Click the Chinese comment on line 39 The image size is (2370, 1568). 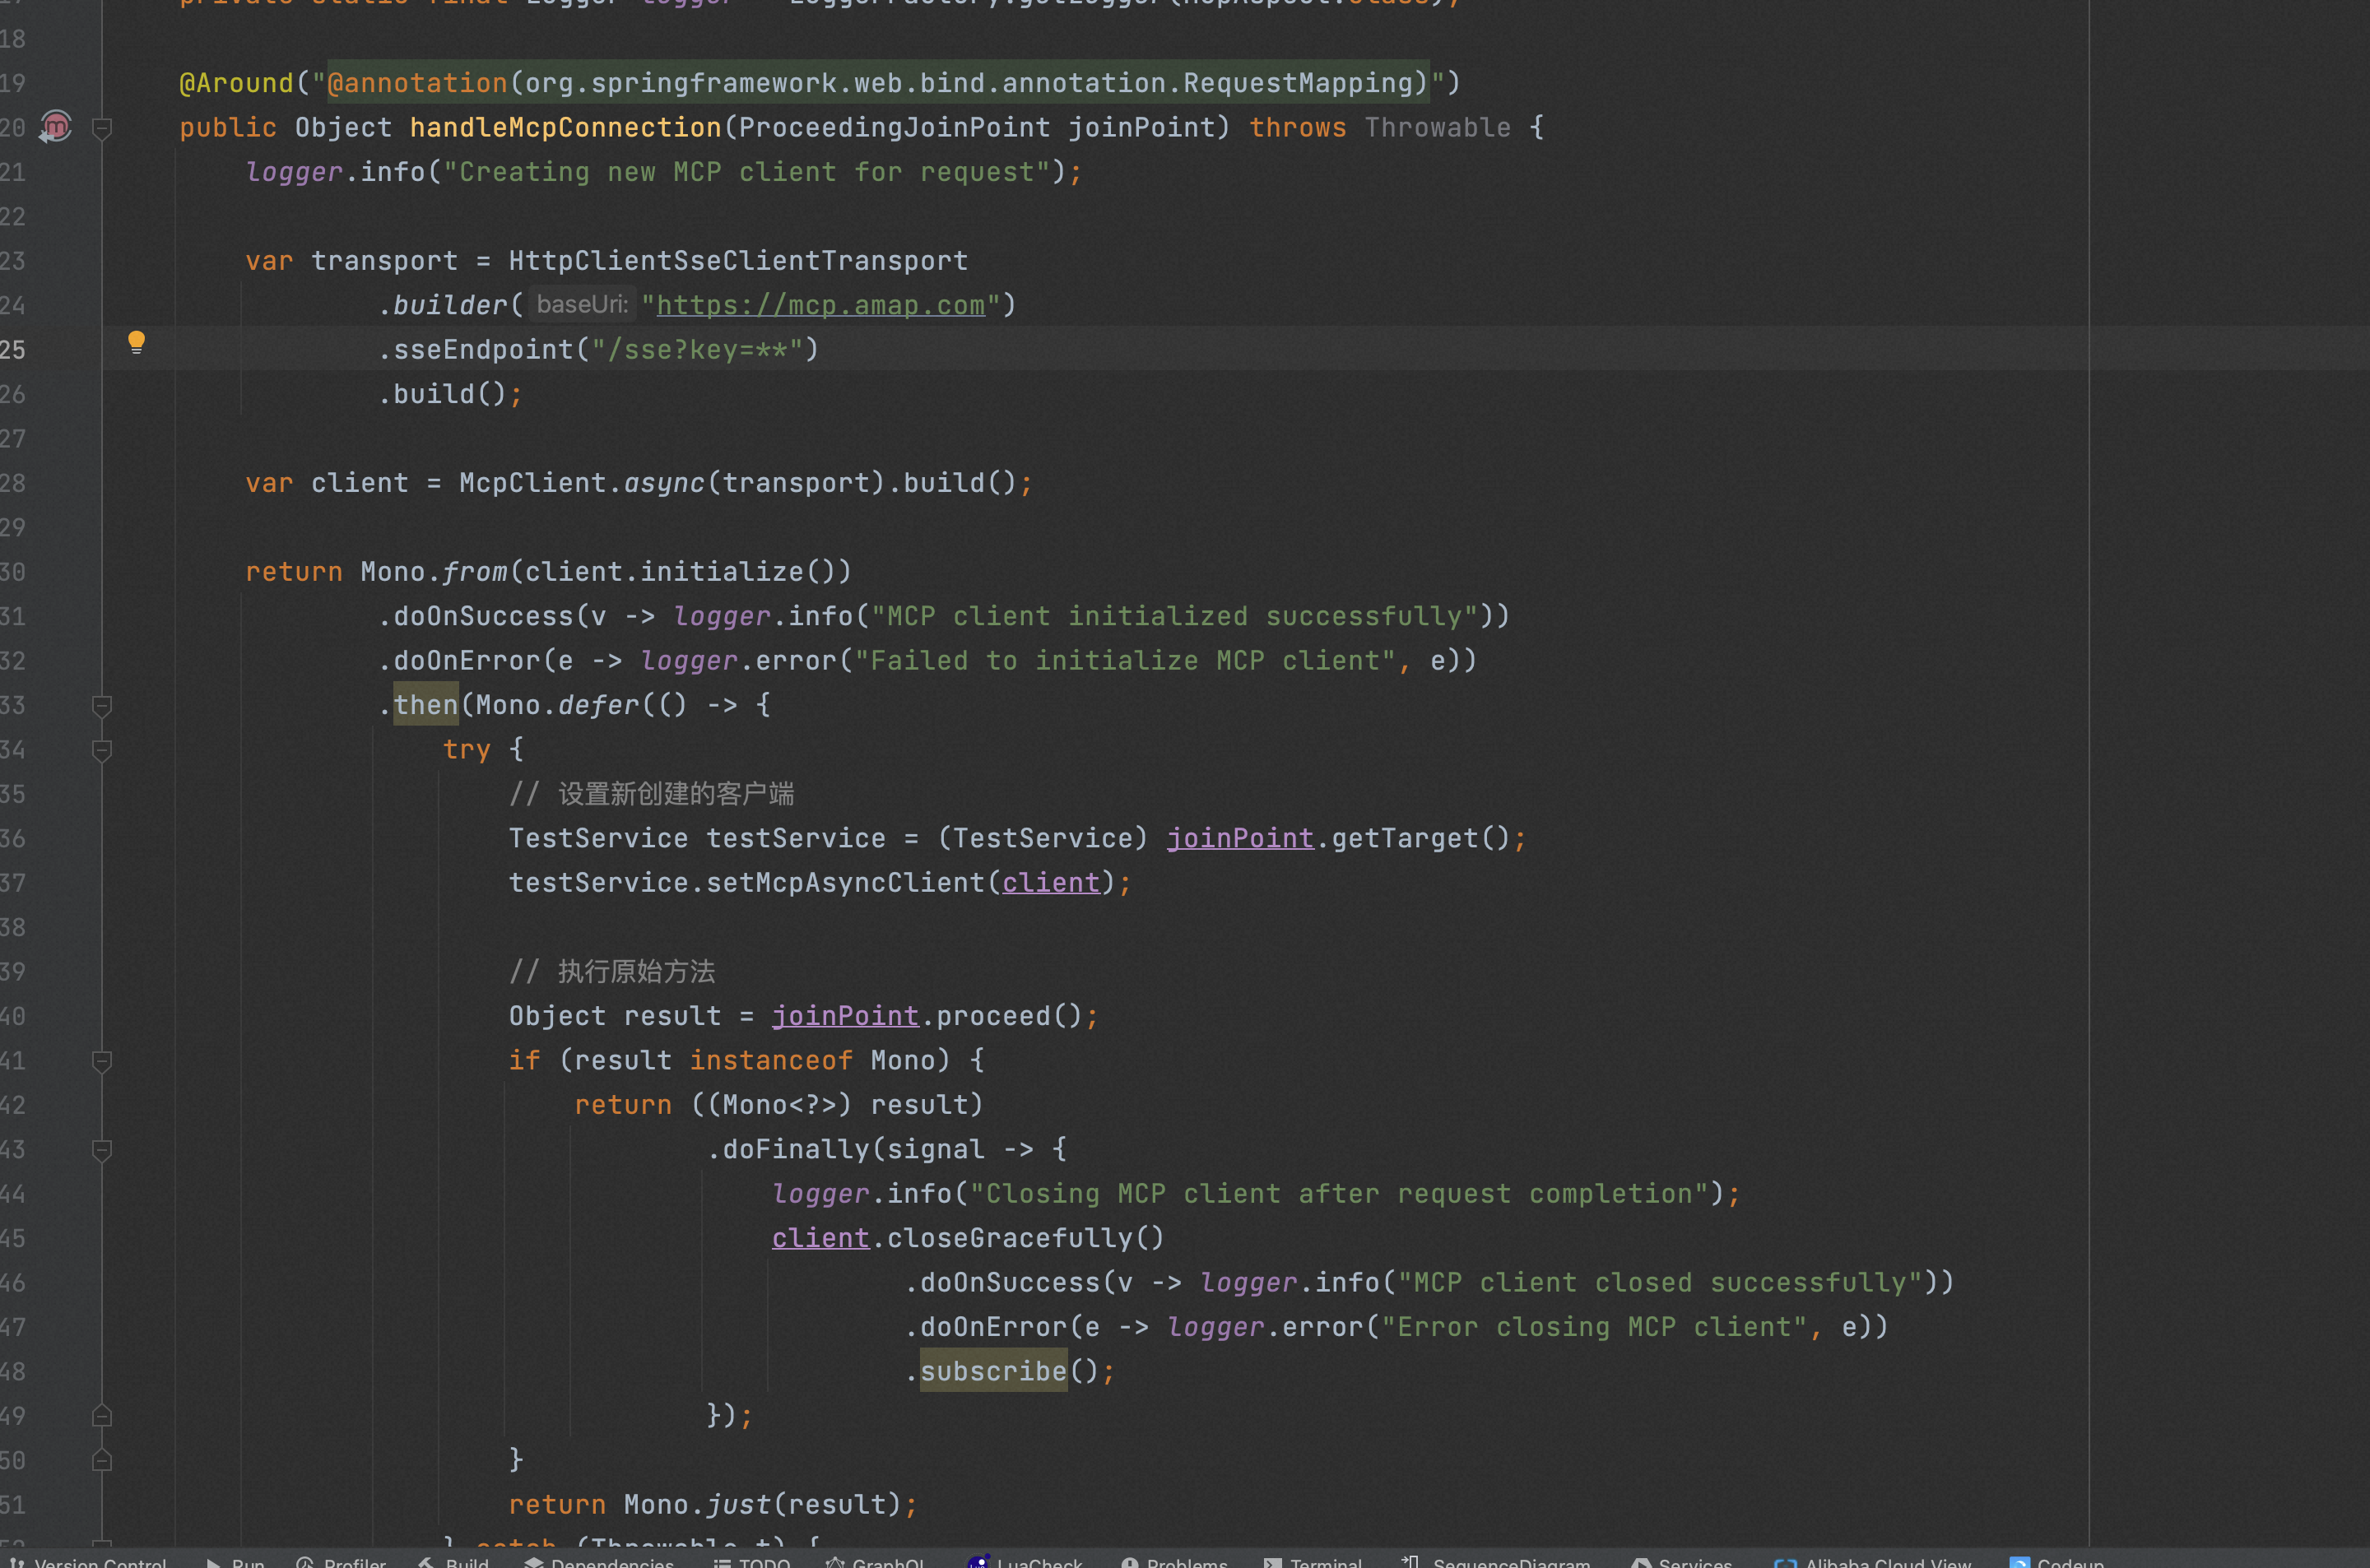tap(612, 972)
